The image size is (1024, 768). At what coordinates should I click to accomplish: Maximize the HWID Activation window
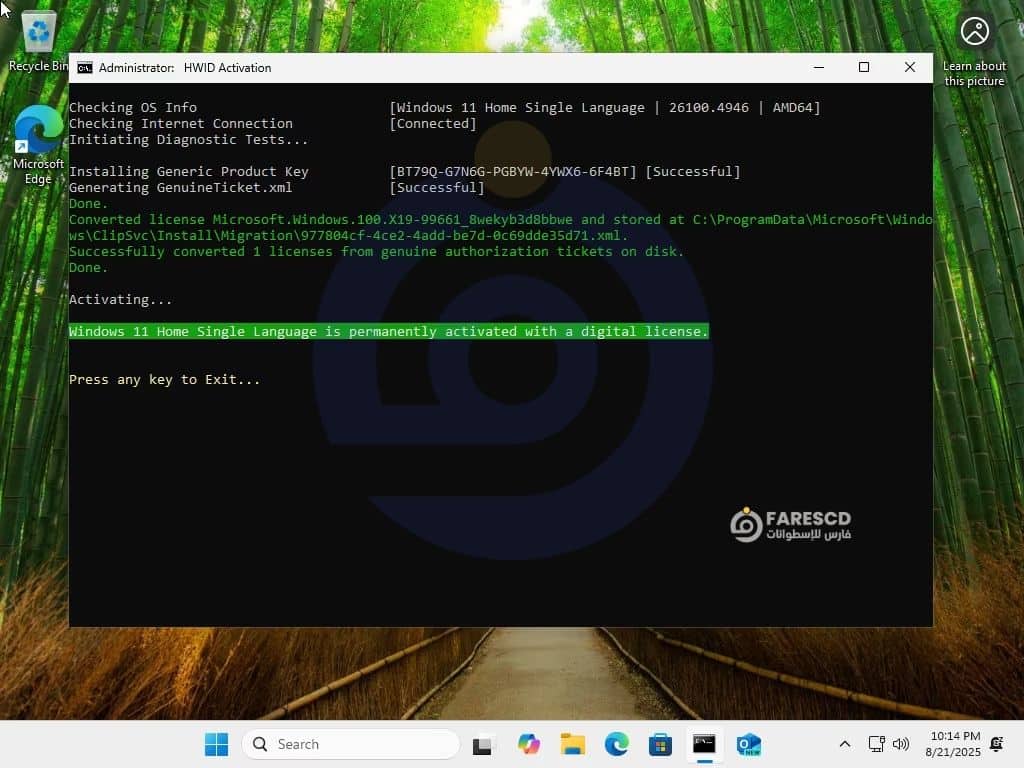coord(864,67)
